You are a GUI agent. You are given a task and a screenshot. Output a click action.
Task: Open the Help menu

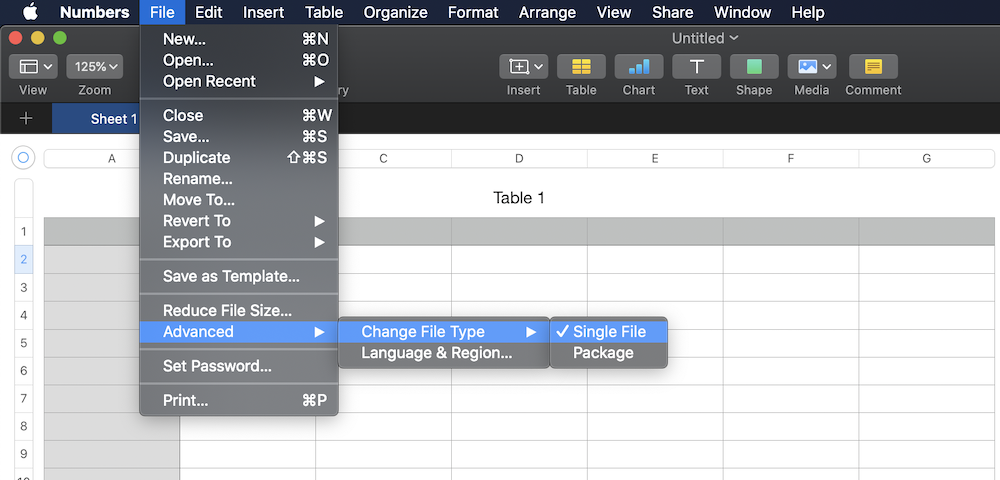[x=807, y=12]
